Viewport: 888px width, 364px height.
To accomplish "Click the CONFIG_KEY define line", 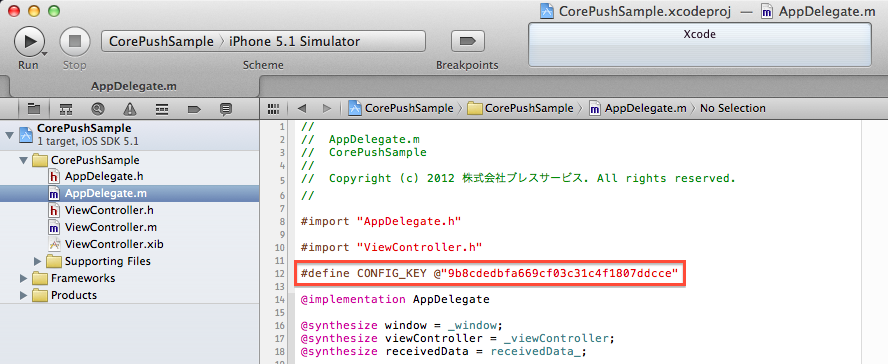I will pos(489,274).
